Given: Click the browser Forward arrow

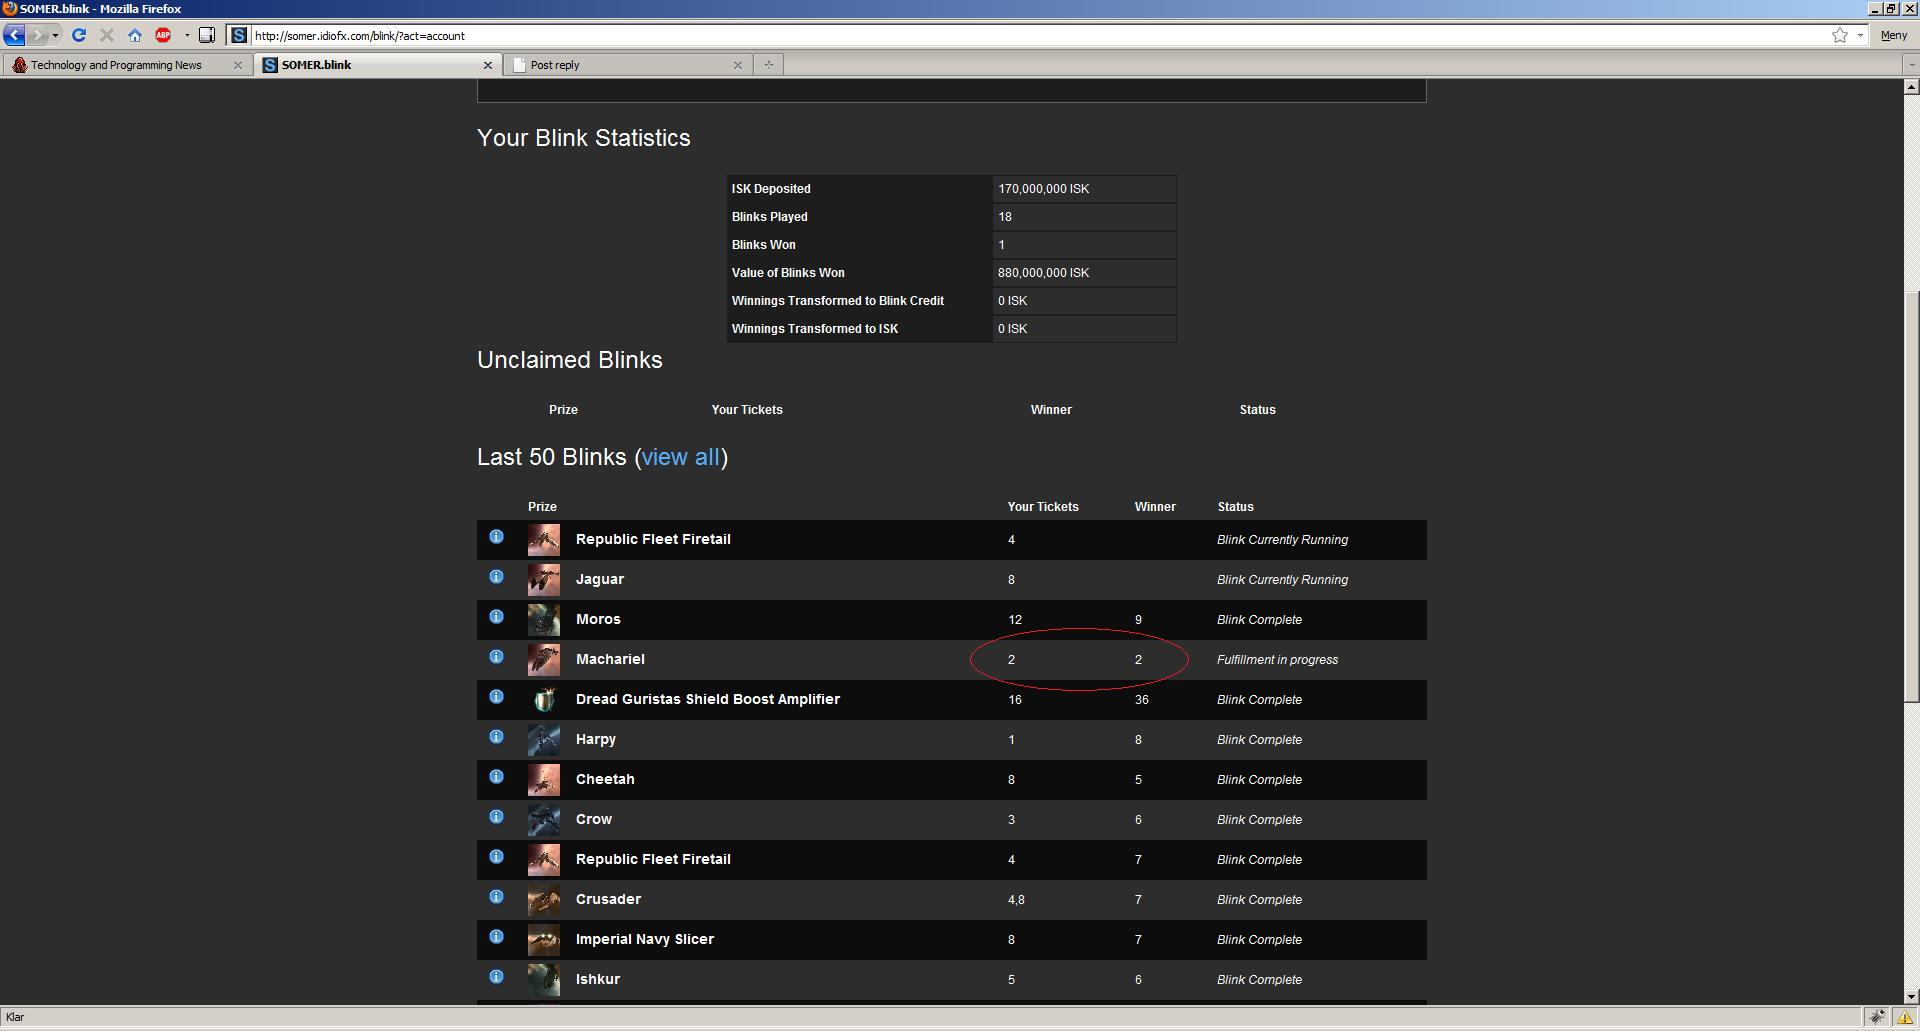Looking at the screenshot, I should (x=37, y=35).
